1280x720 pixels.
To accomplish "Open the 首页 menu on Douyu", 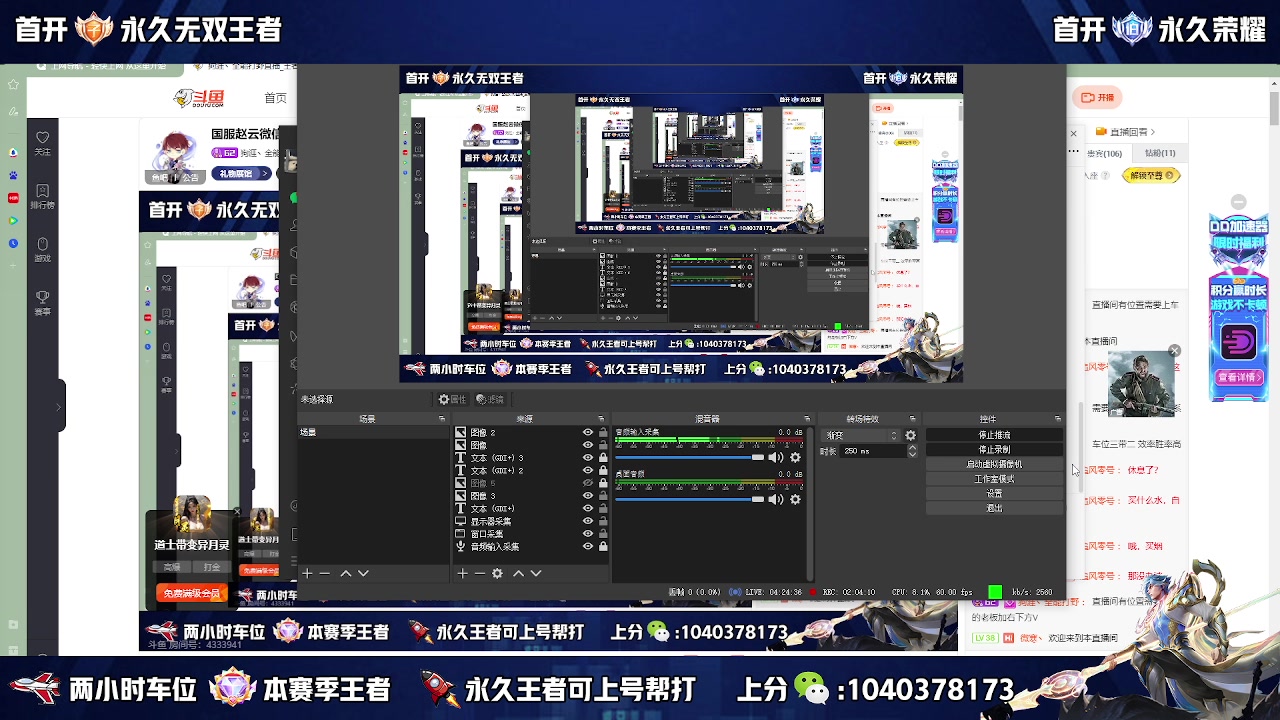I will tap(275, 98).
